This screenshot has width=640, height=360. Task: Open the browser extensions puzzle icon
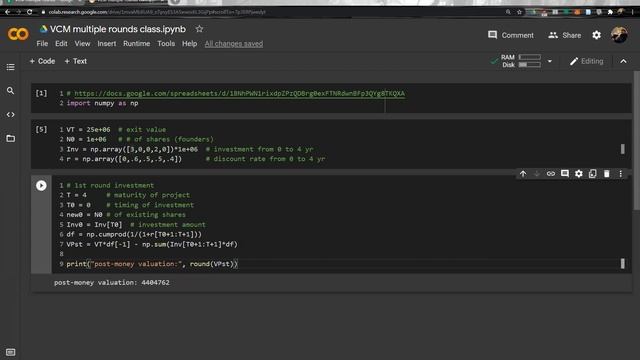pyautogui.click(x=610, y=12)
